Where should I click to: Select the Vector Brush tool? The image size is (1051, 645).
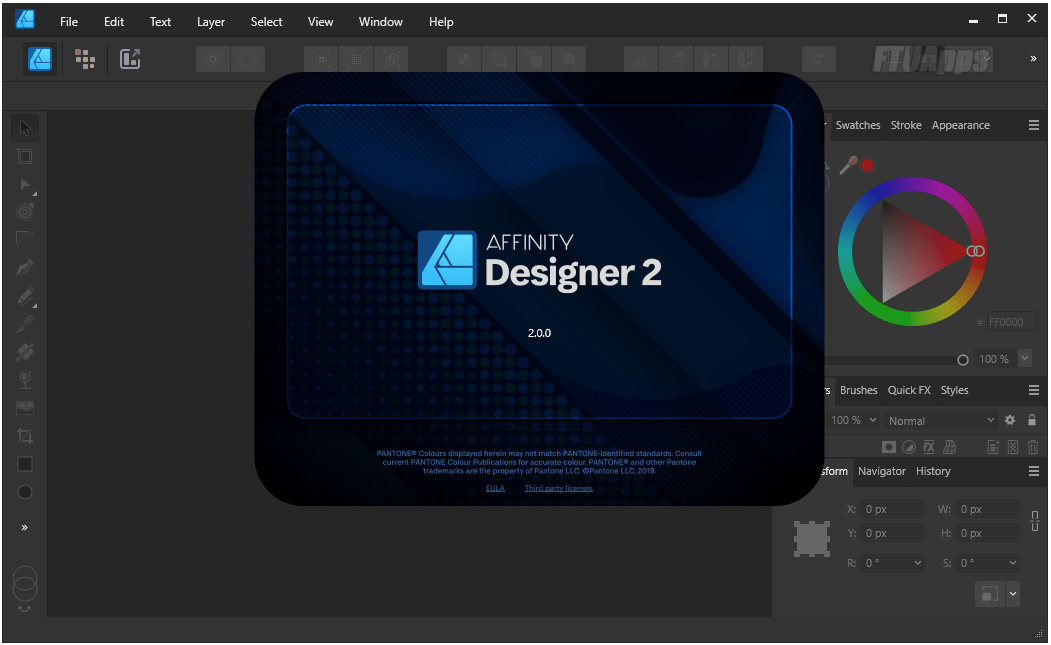click(x=25, y=324)
